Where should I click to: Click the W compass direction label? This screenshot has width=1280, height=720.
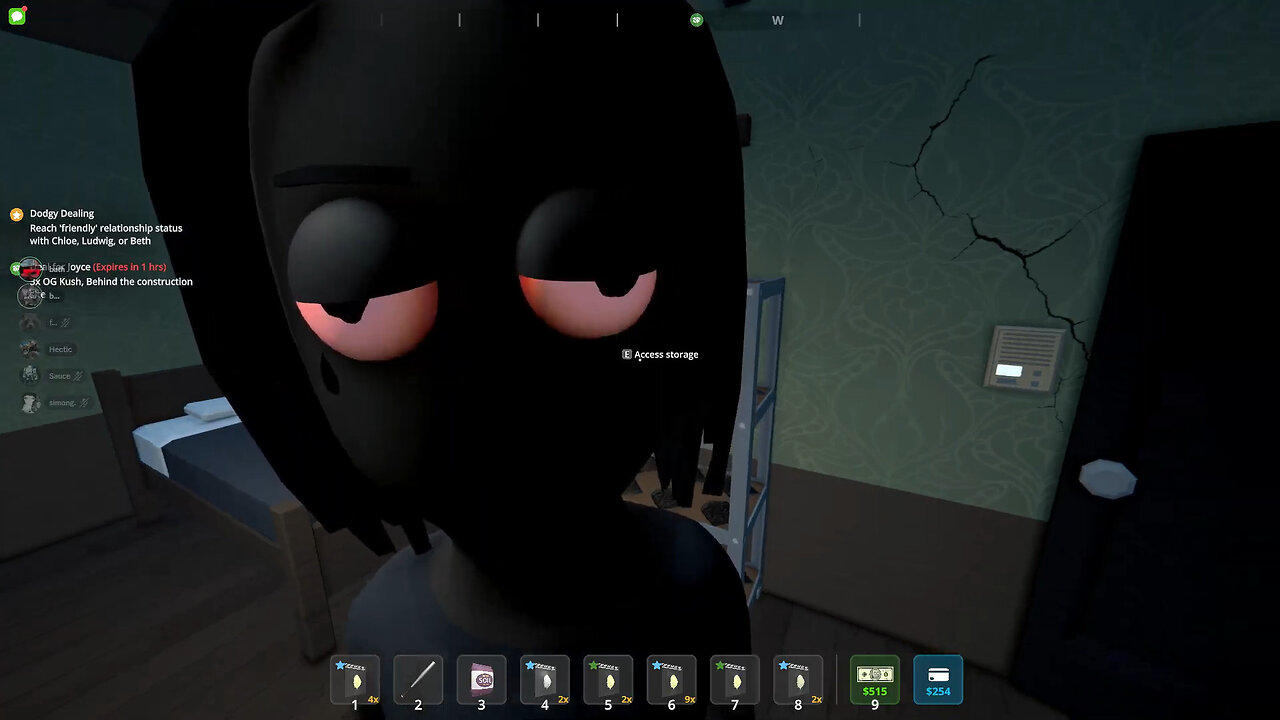(777, 20)
